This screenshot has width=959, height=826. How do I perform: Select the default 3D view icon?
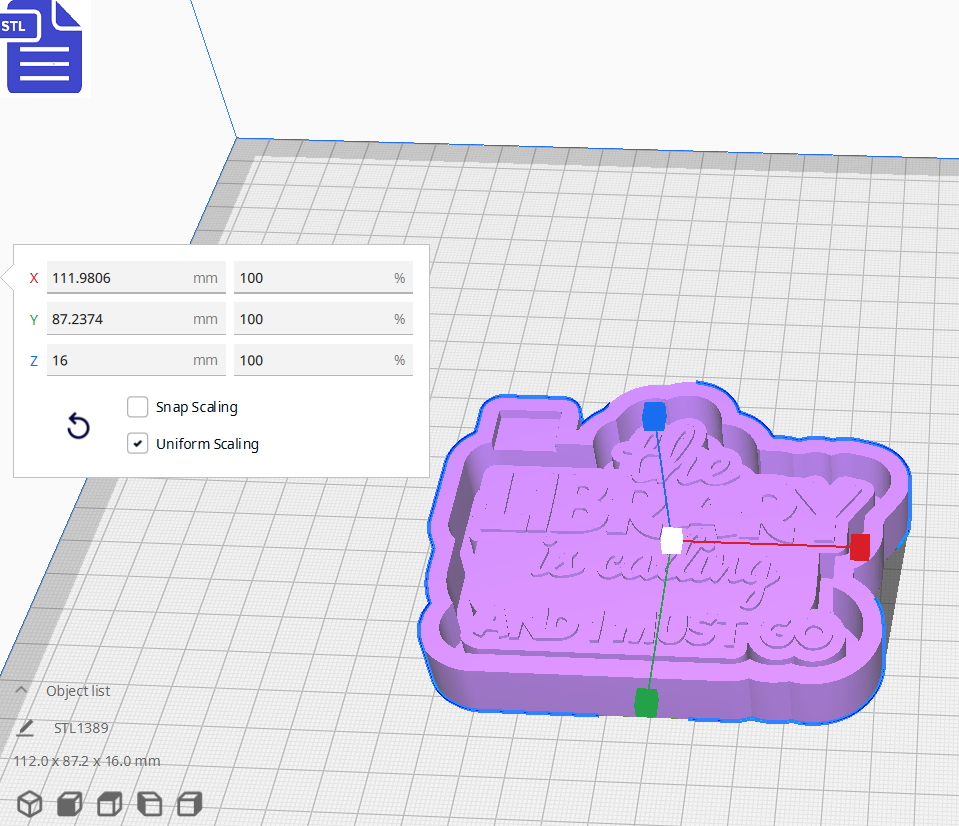coord(29,803)
